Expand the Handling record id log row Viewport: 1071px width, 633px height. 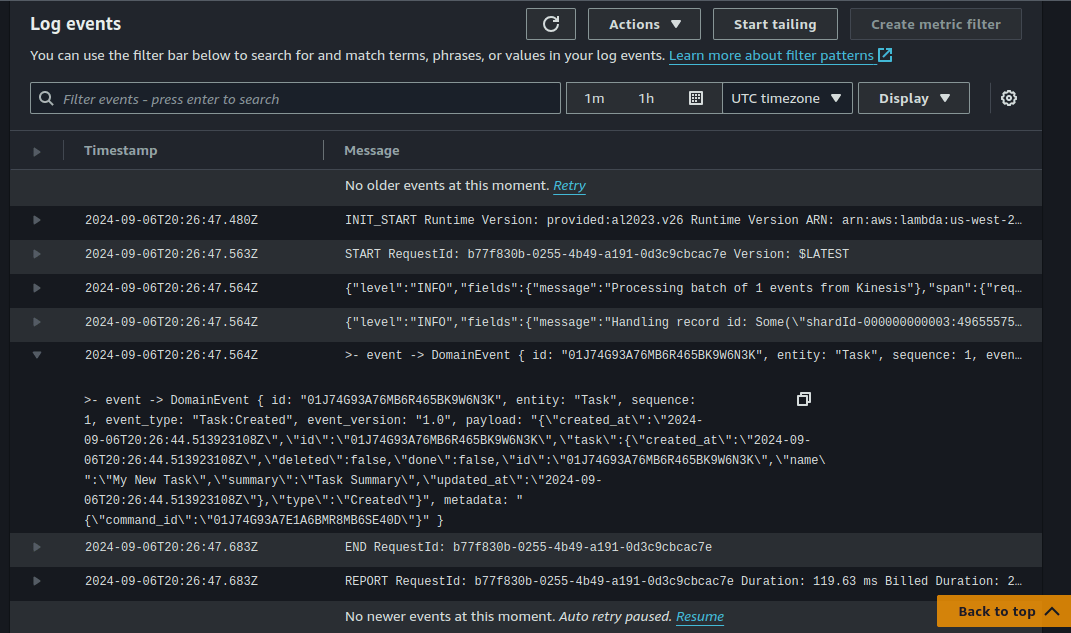pos(37,322)
